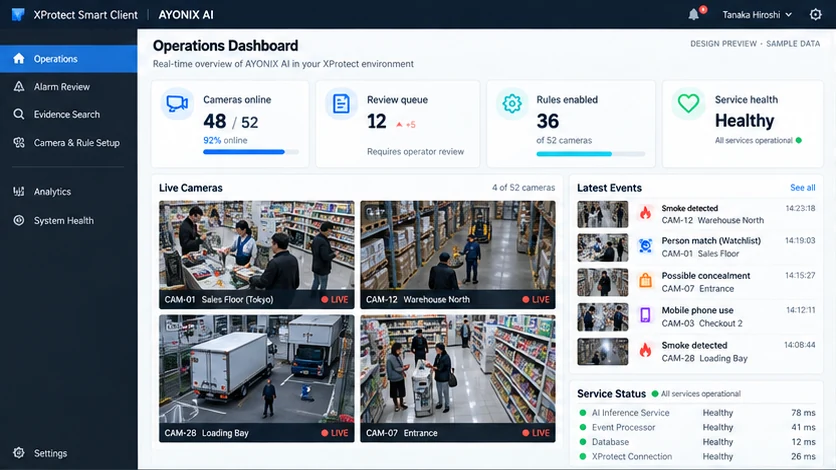Screen dimensions: 836x470
Task: Open CAM-28 Loading Bay live feed
Action: 256,378
